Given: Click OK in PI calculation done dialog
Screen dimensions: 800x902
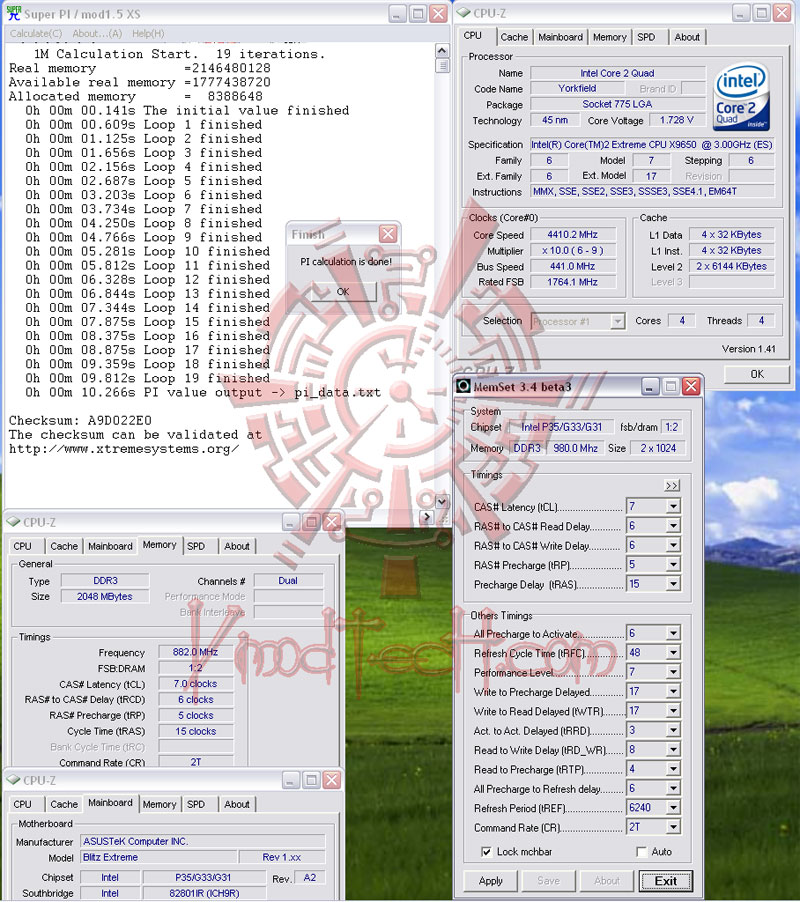Looking at the screenshot, I should click(x=343, y=292).
